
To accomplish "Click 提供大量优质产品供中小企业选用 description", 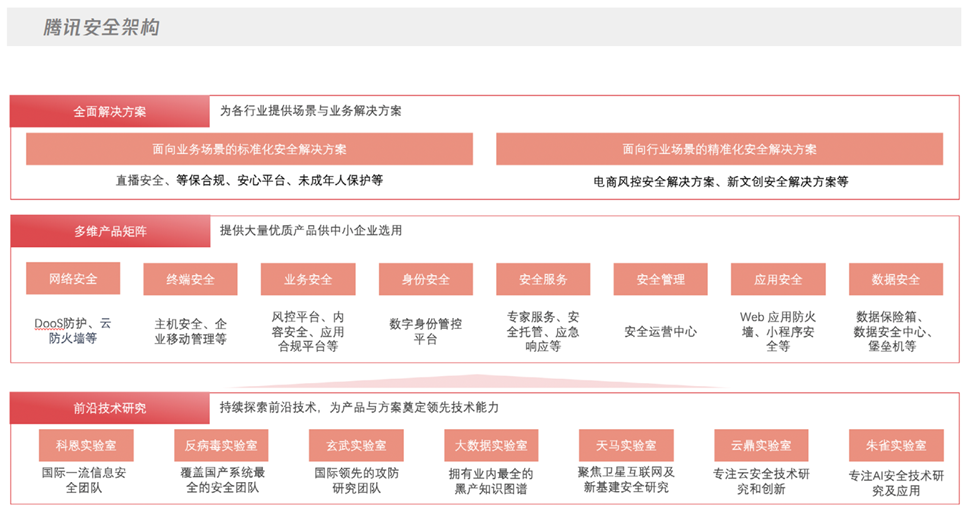I will pos(311,231).
